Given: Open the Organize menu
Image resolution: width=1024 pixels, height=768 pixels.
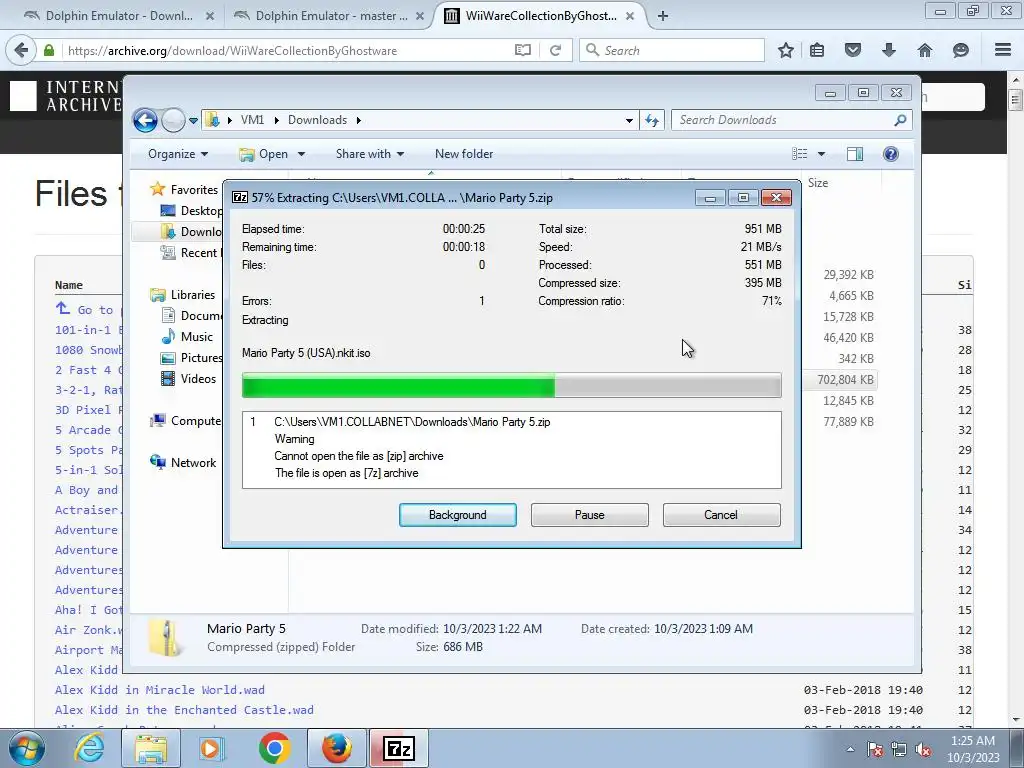Looking at the screenshot, I should [x=178, y=154].
